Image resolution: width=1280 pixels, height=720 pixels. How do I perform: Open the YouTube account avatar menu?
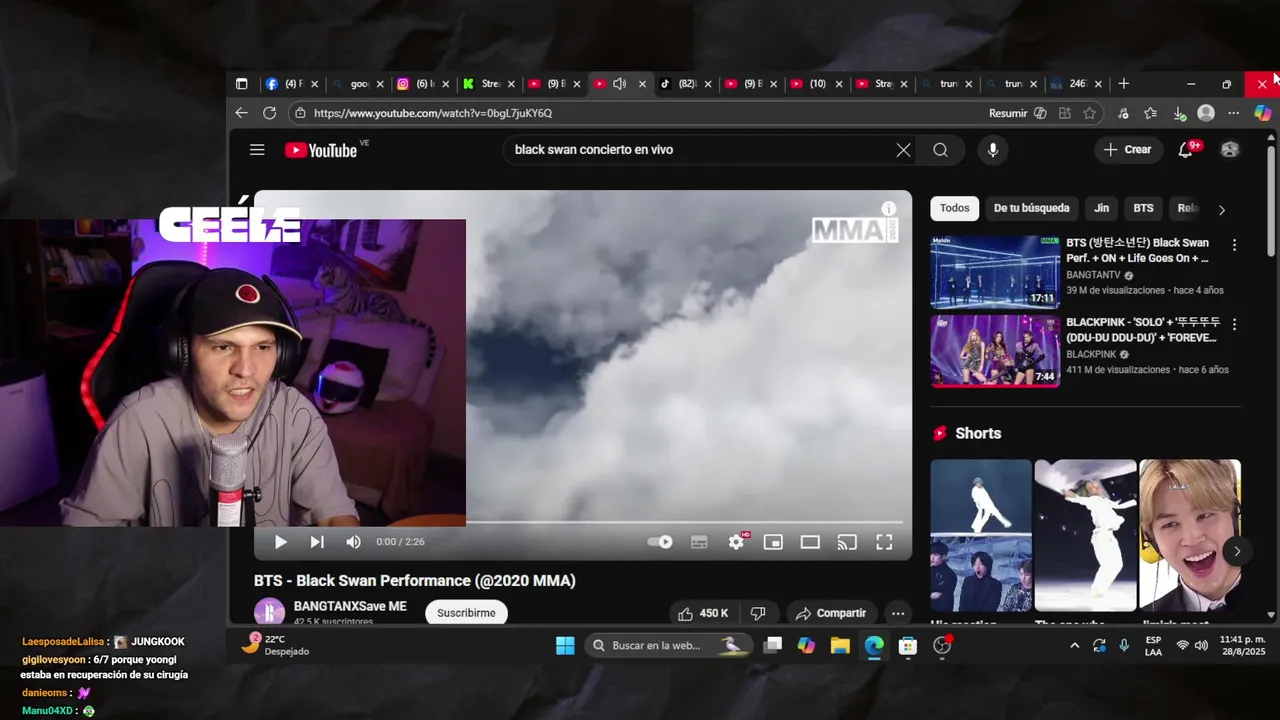click(1230, 150)
